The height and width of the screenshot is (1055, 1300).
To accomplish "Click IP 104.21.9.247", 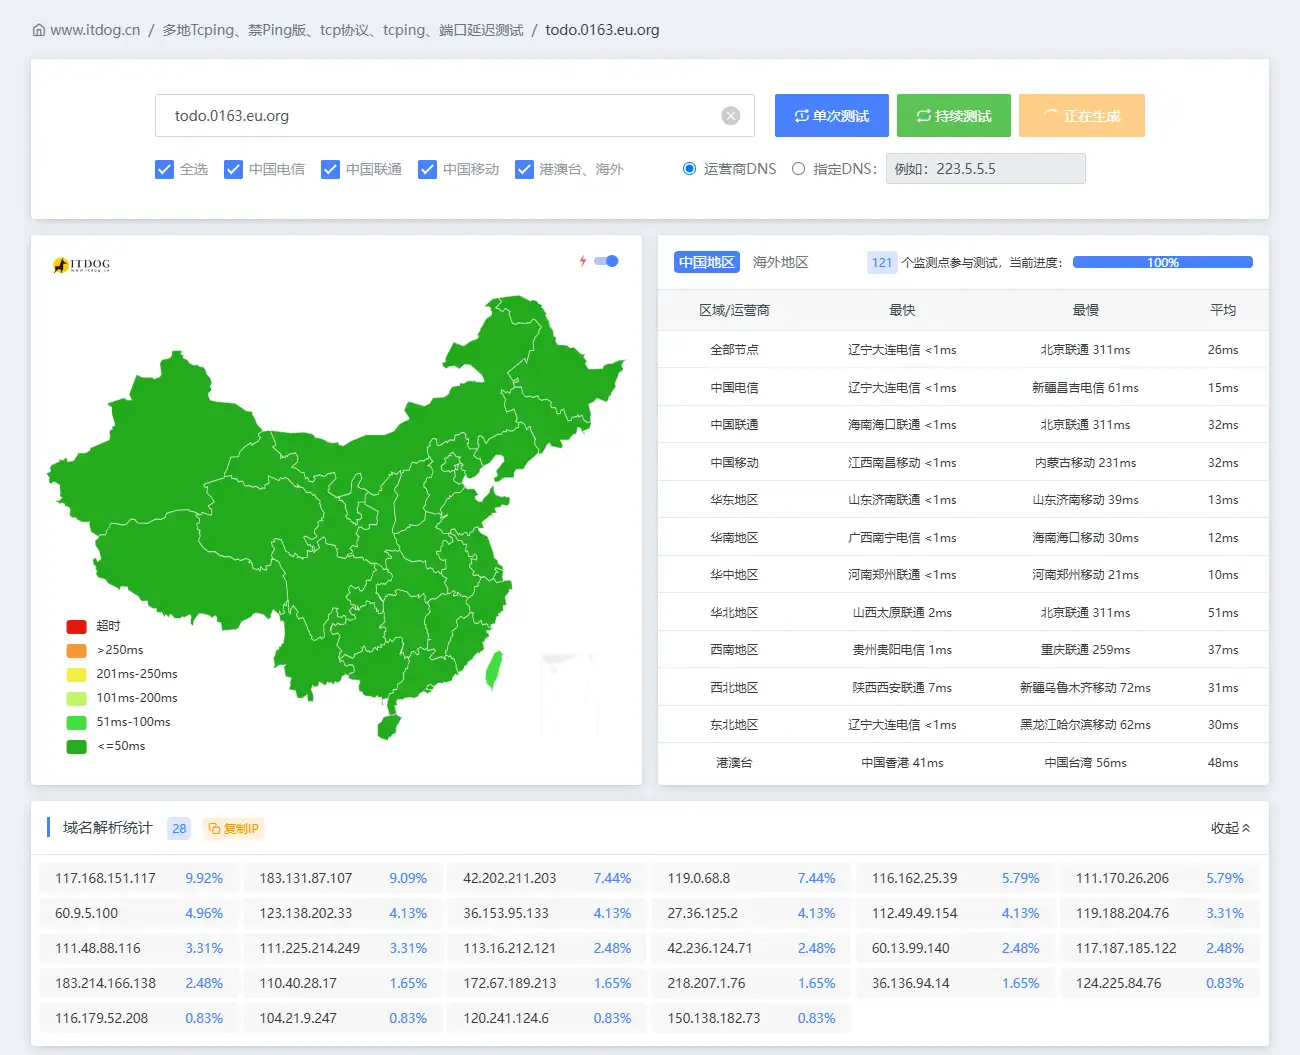I will (298, 1018).
